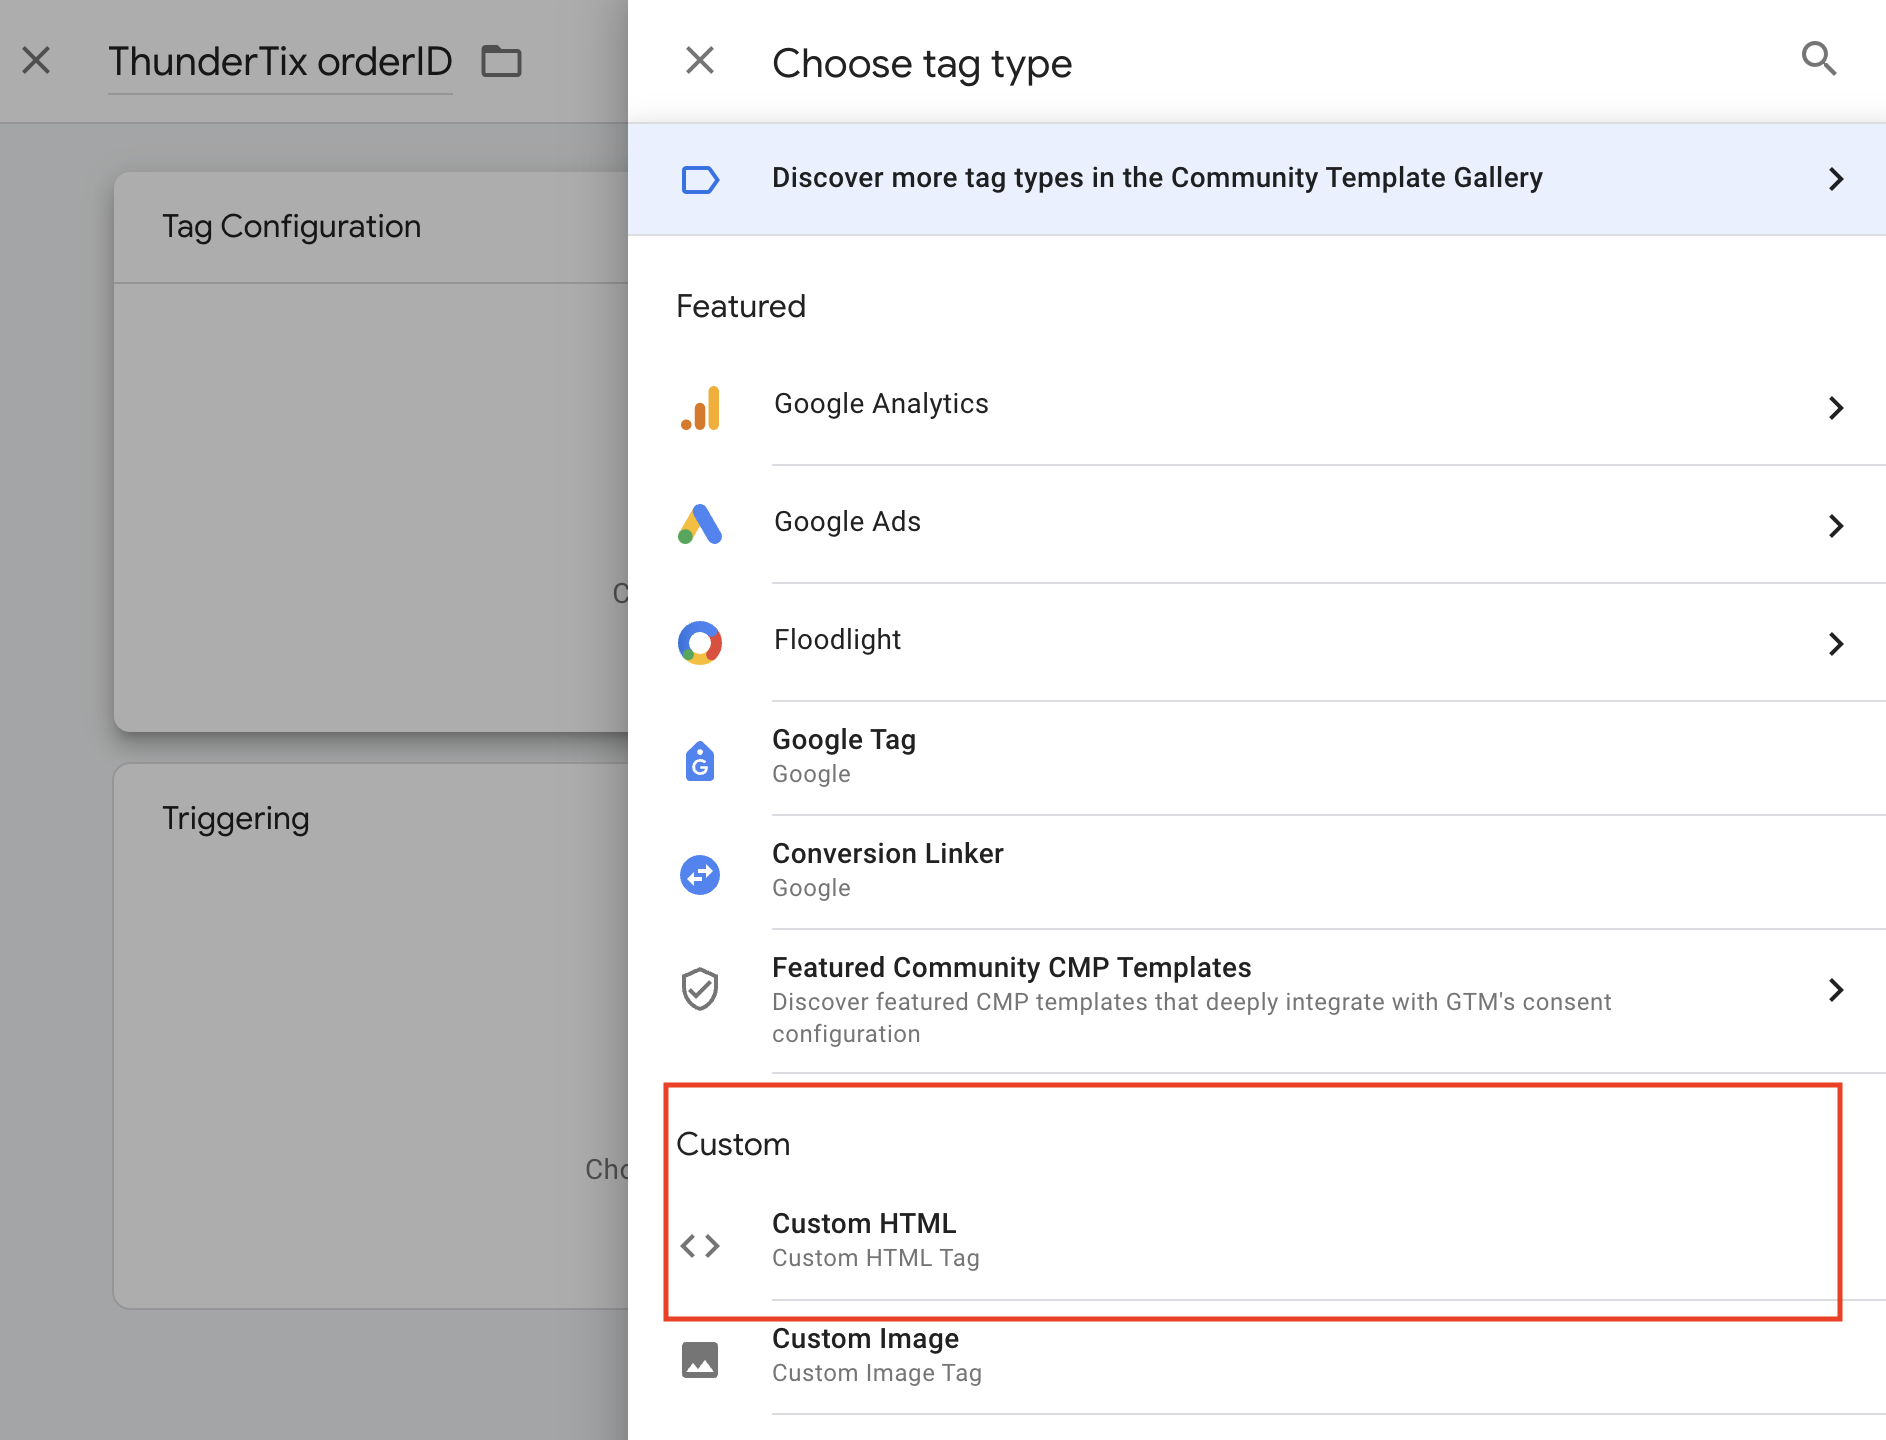Select the Google Analytics tag type

pyautogui.click(x=1257, y=406)
